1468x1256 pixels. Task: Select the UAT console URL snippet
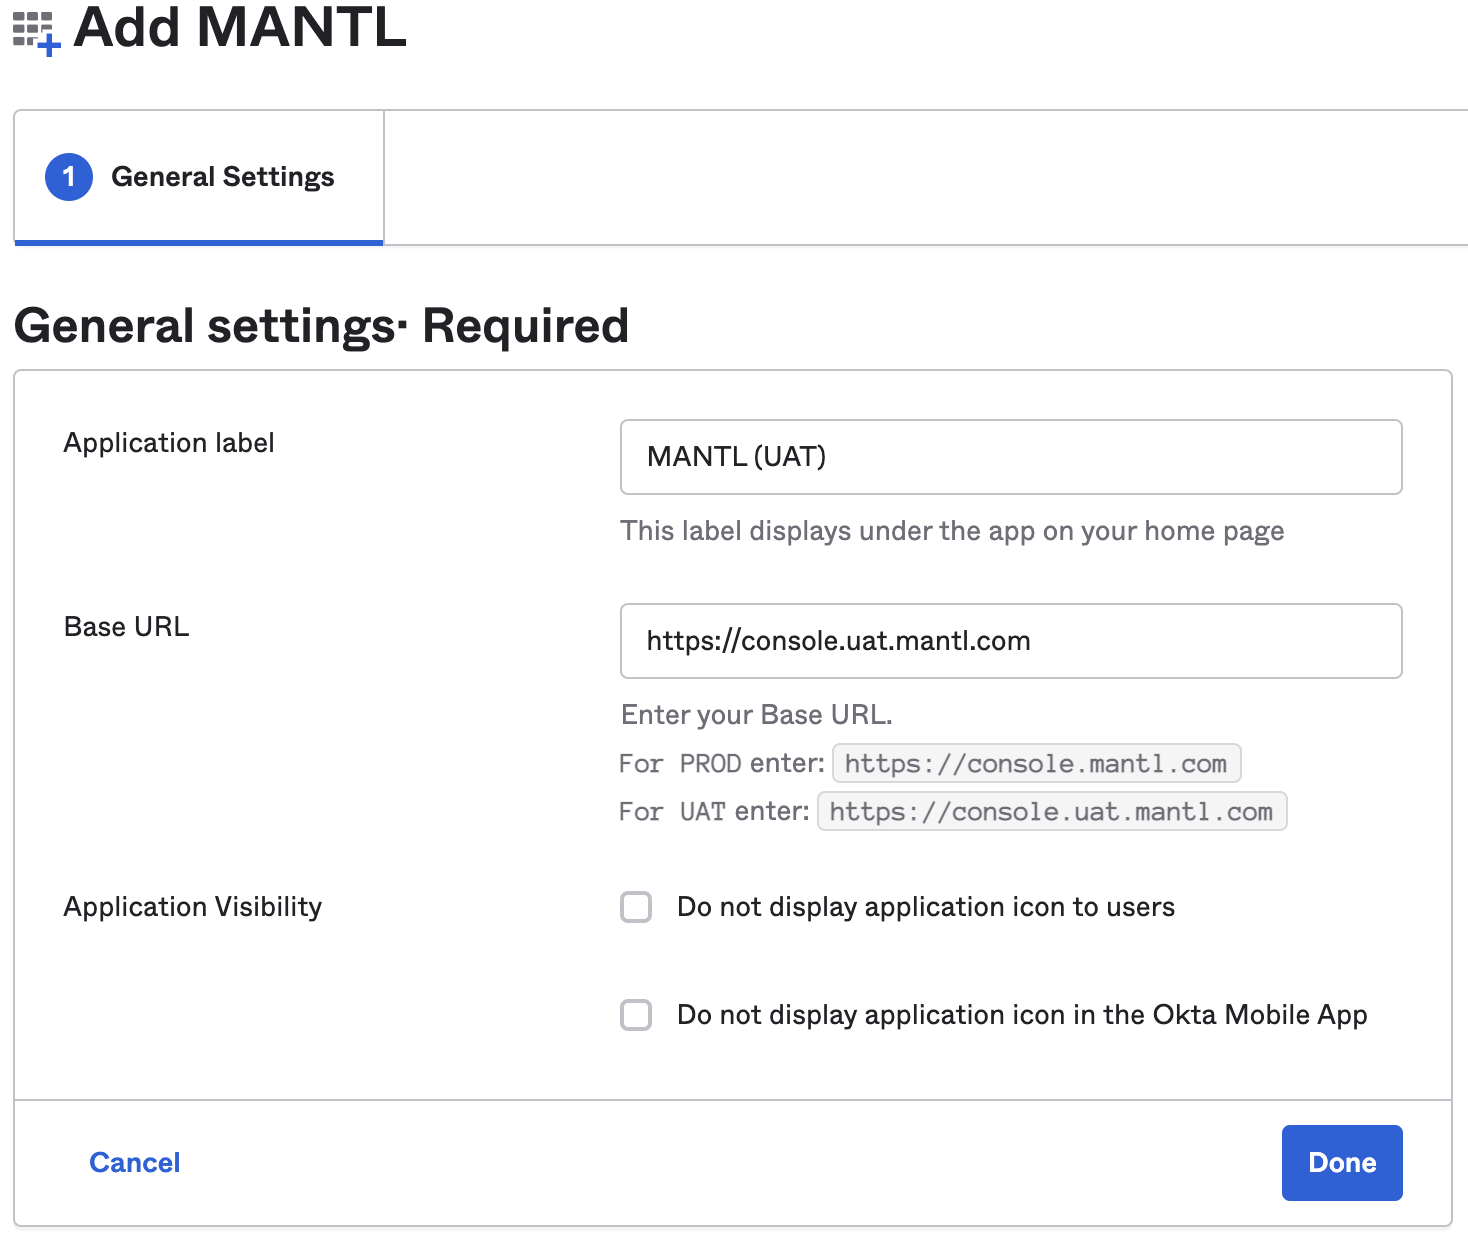point(1051,811)
